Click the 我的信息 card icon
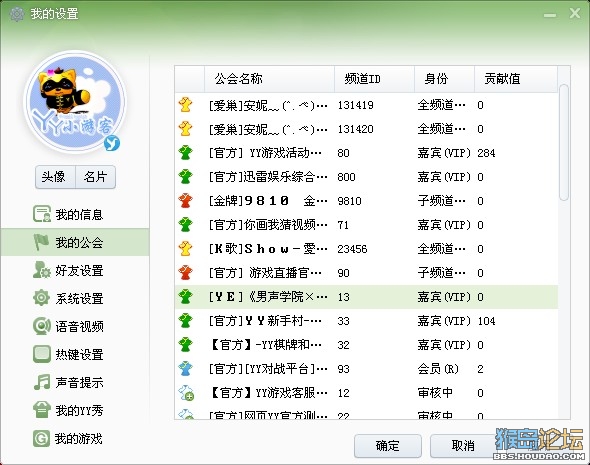Image resolution: width=590 pixels, height=465 pixels. pos(41,214)
